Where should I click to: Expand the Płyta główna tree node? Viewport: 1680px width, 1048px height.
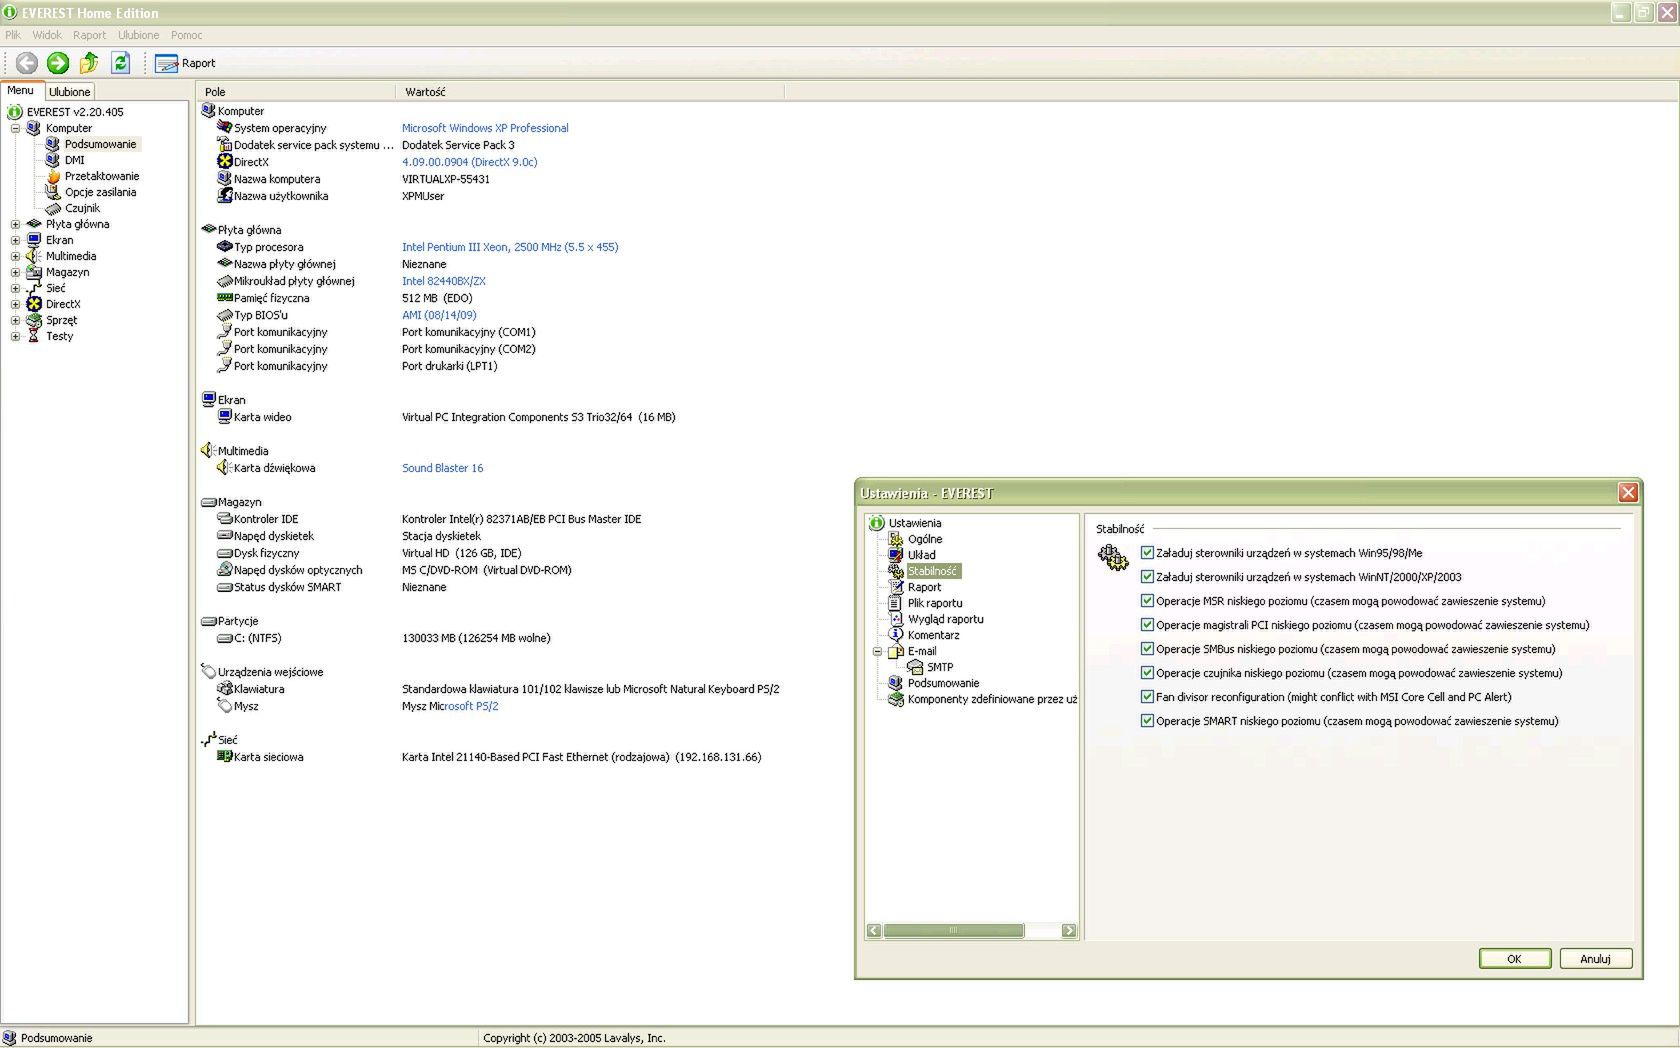pyautogui.click(x=15, y=224)
